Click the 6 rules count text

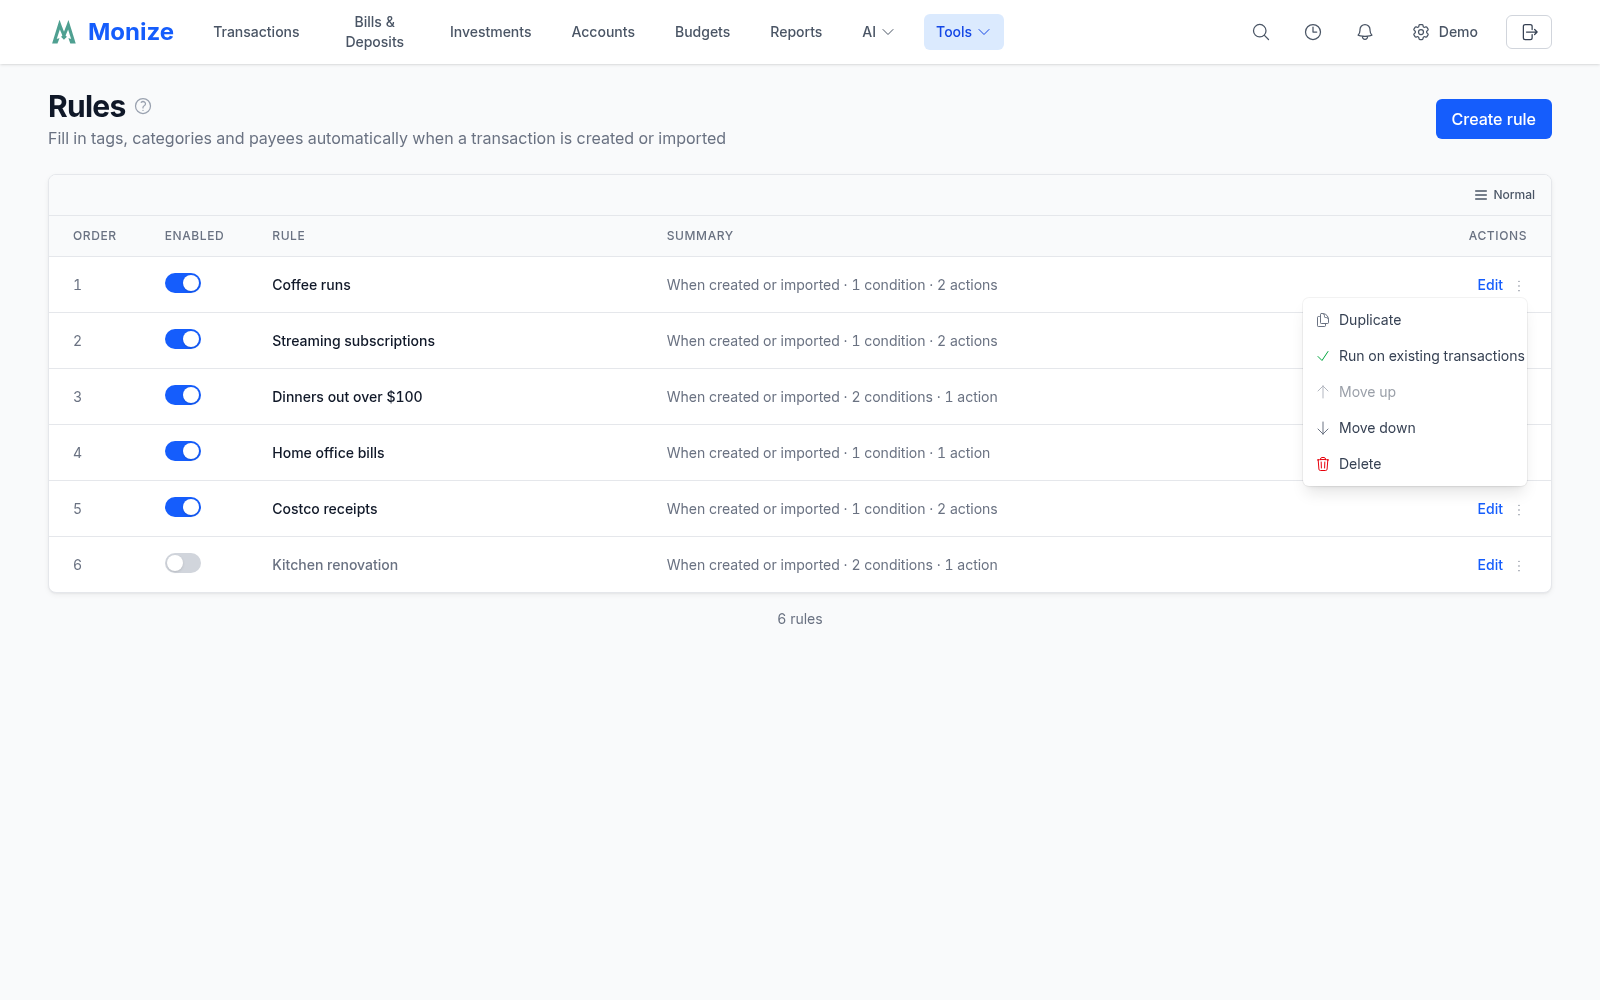tap(800, 619)
